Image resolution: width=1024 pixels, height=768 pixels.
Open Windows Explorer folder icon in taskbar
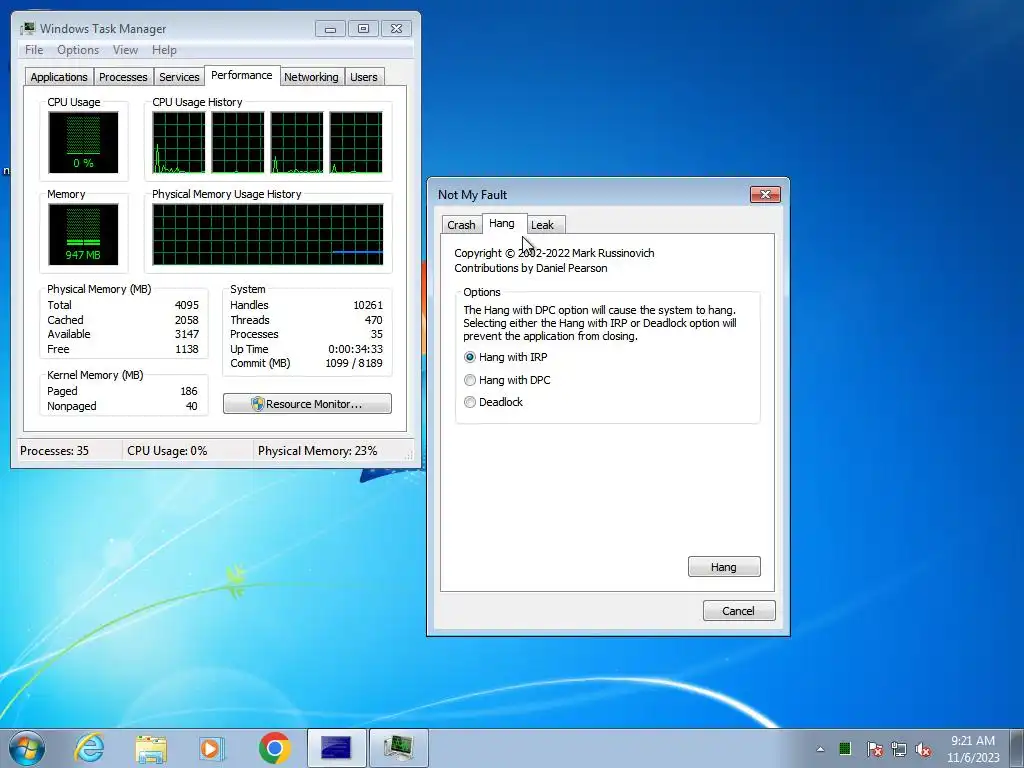(x=151, y=748)
